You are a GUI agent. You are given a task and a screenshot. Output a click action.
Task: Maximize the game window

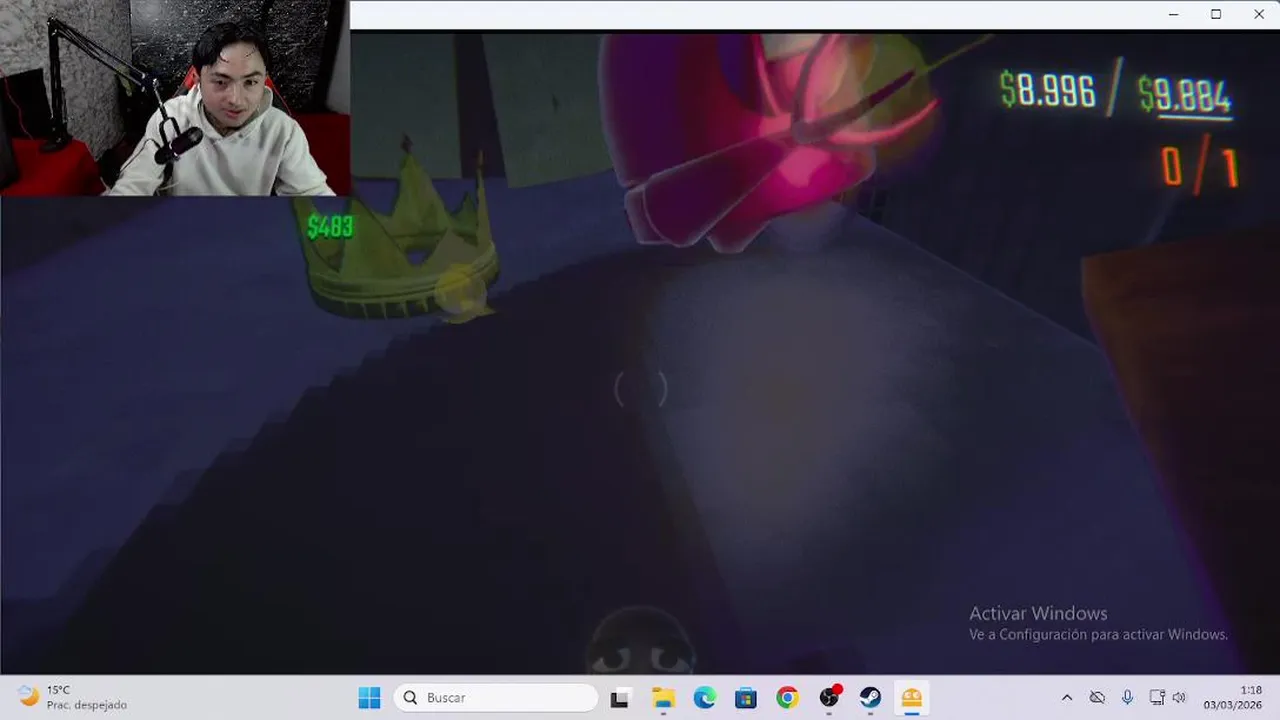coord(1216,14)
